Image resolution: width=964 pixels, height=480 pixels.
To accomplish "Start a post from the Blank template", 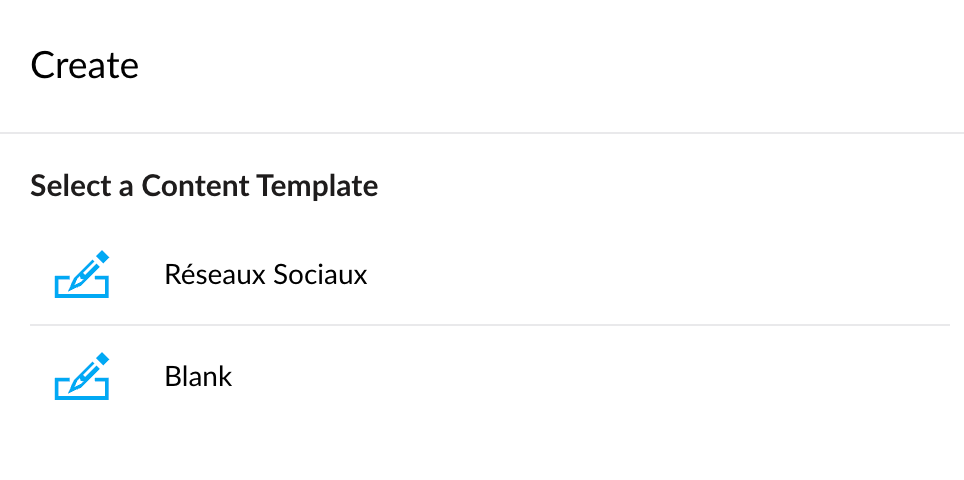I will (489, 376).
